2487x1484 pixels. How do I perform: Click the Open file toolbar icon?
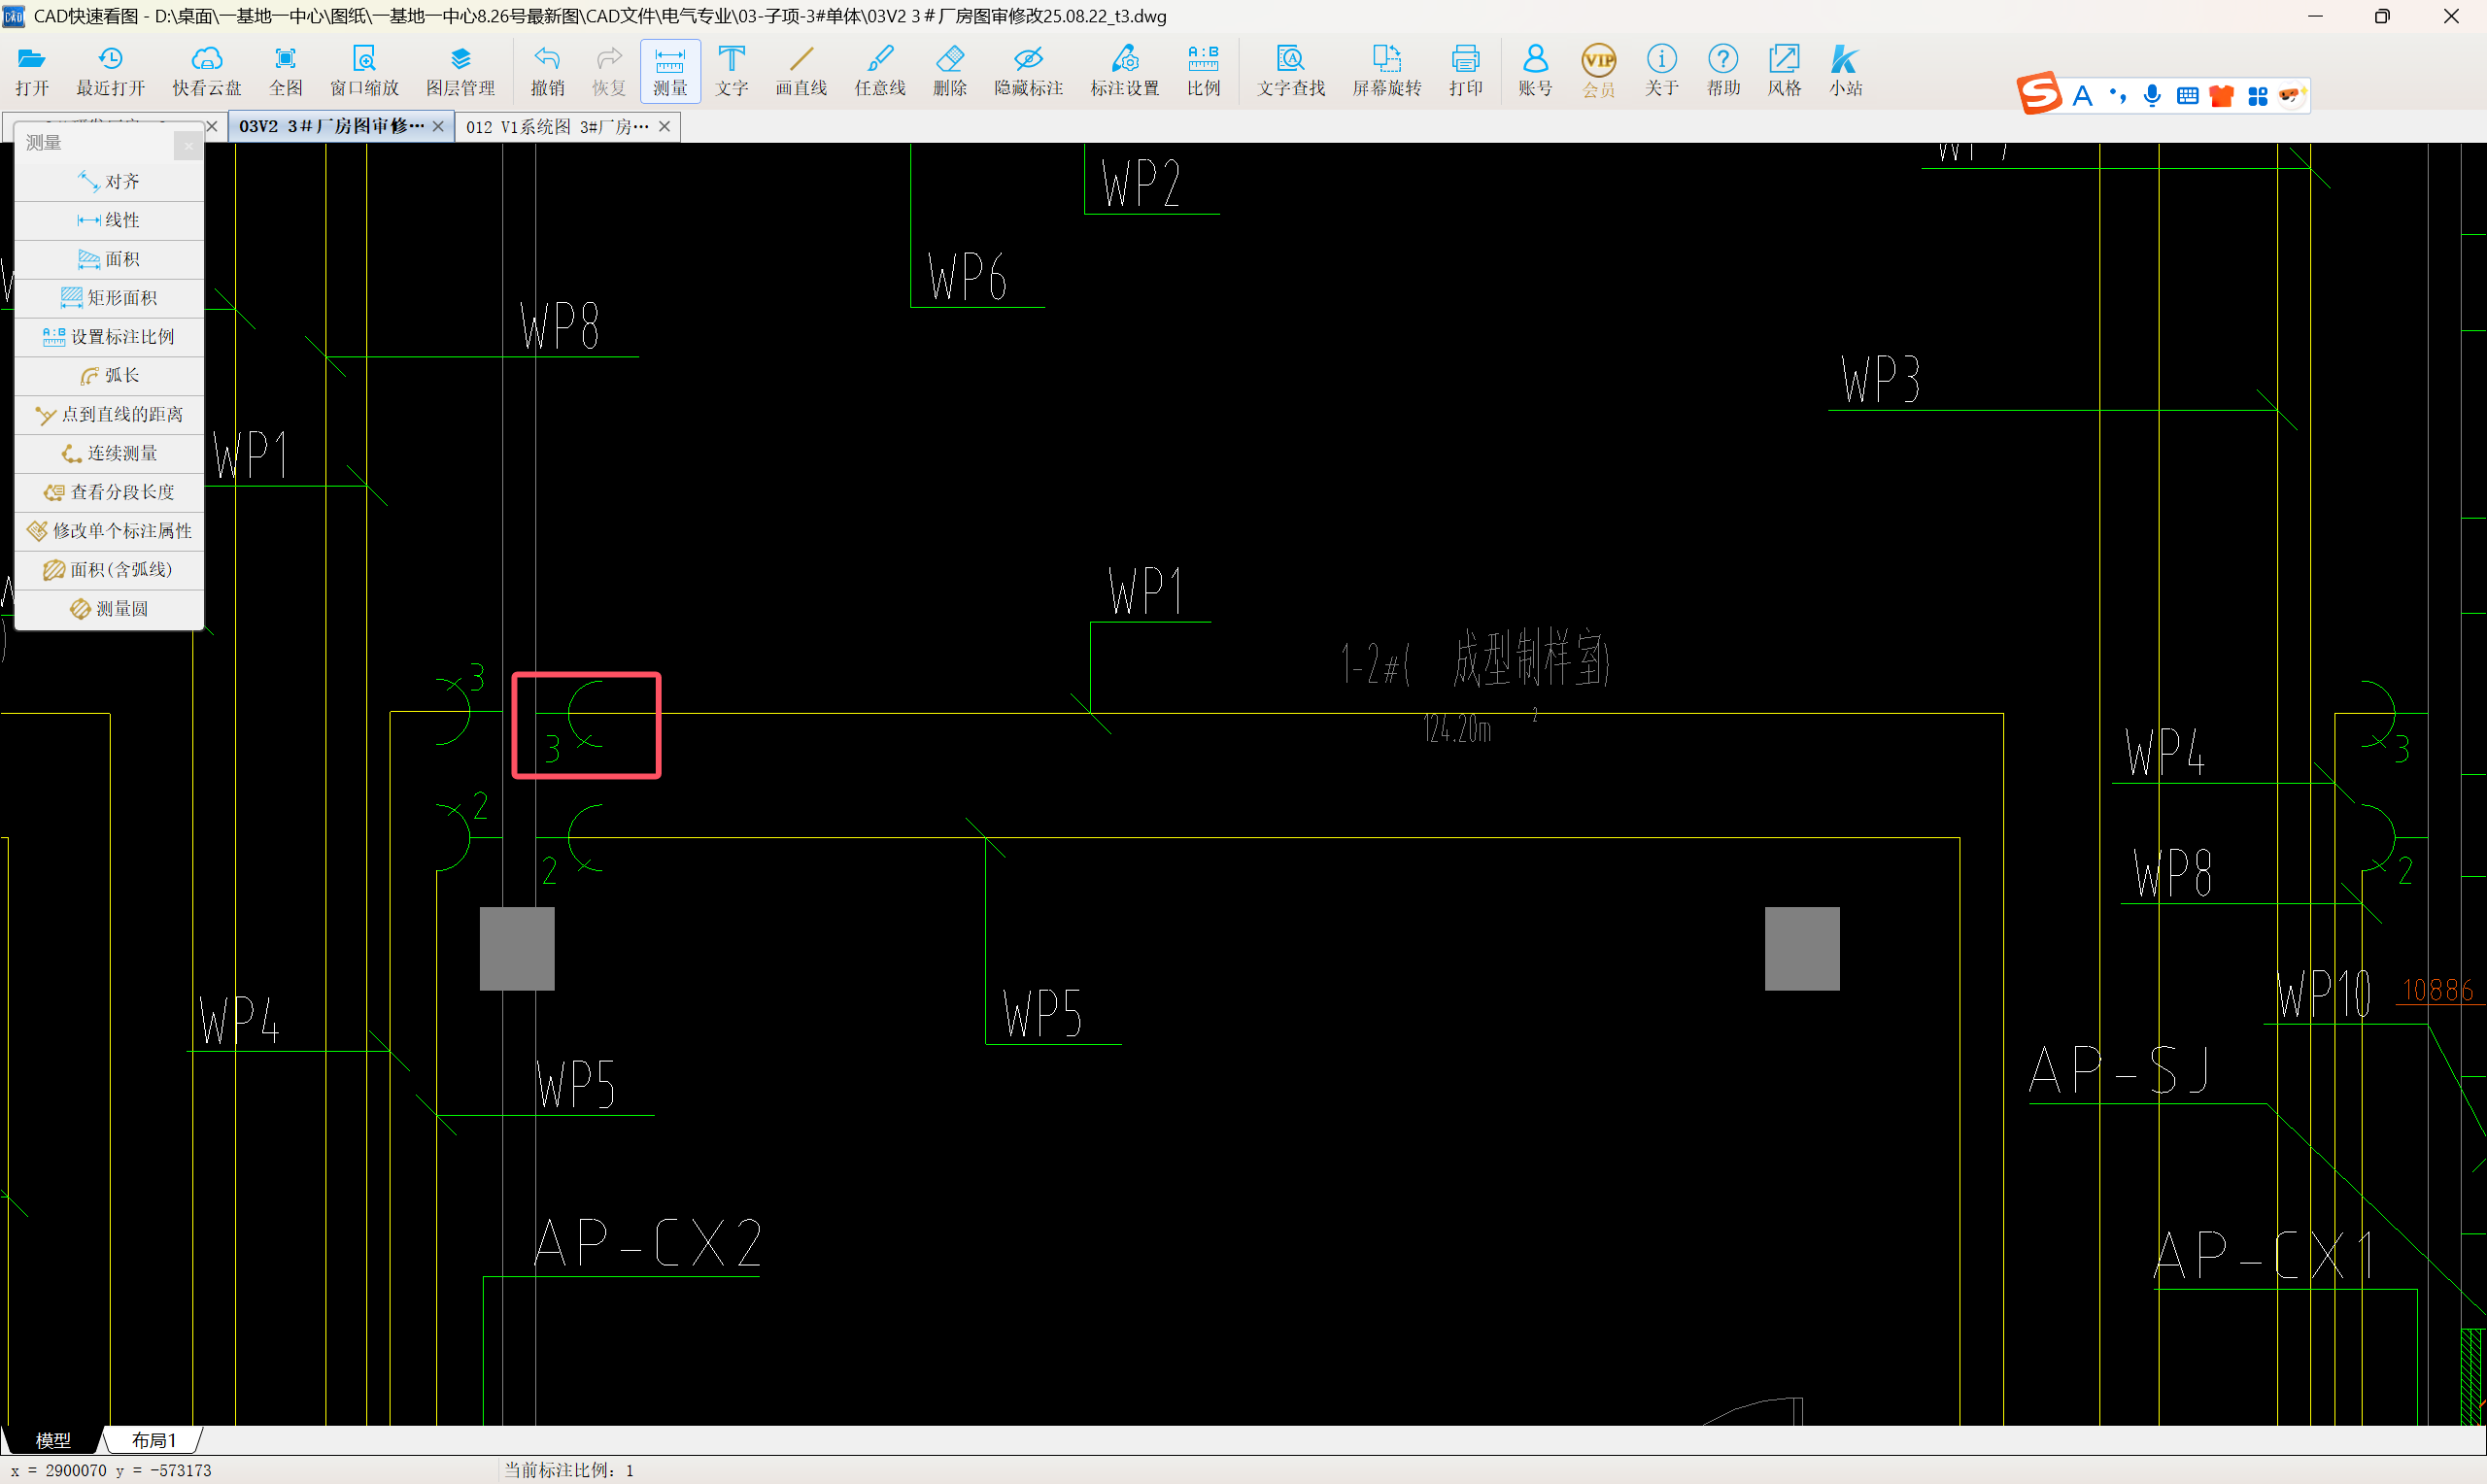(32, 70)
